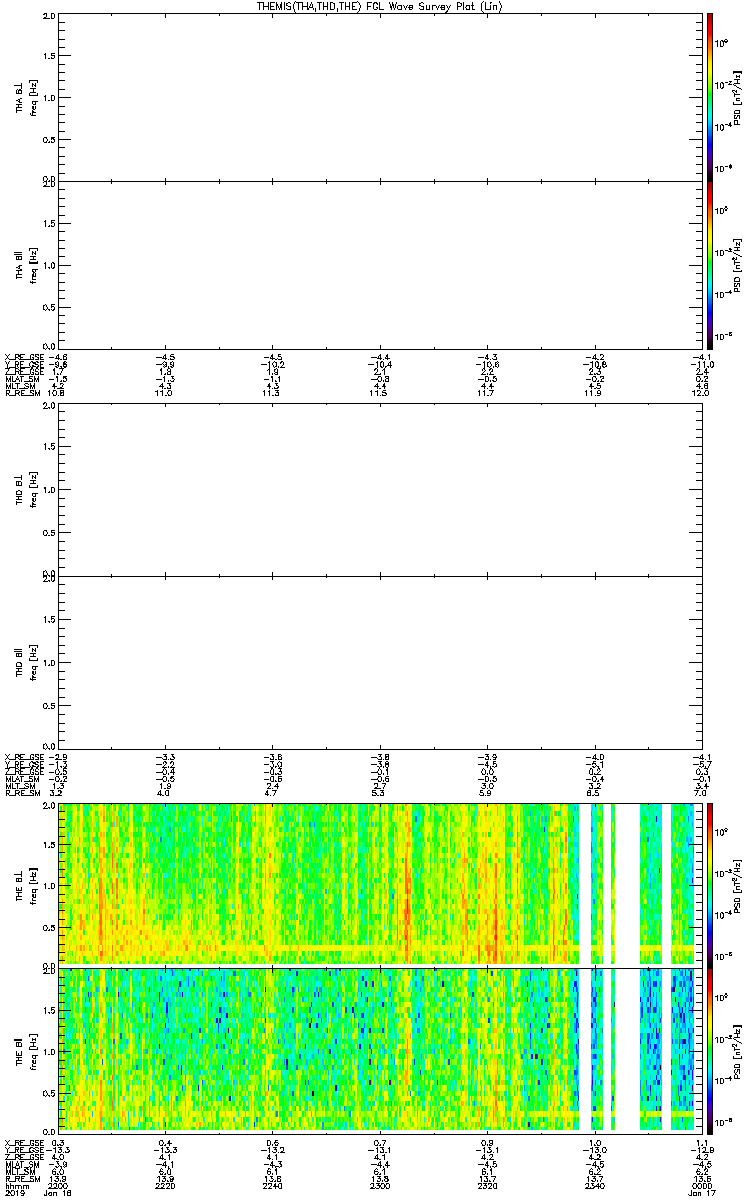The width and height of the screenshot is (750, 1200).
Task: Click the 2320 time tick label
Action: click(x=487, y=1185)
